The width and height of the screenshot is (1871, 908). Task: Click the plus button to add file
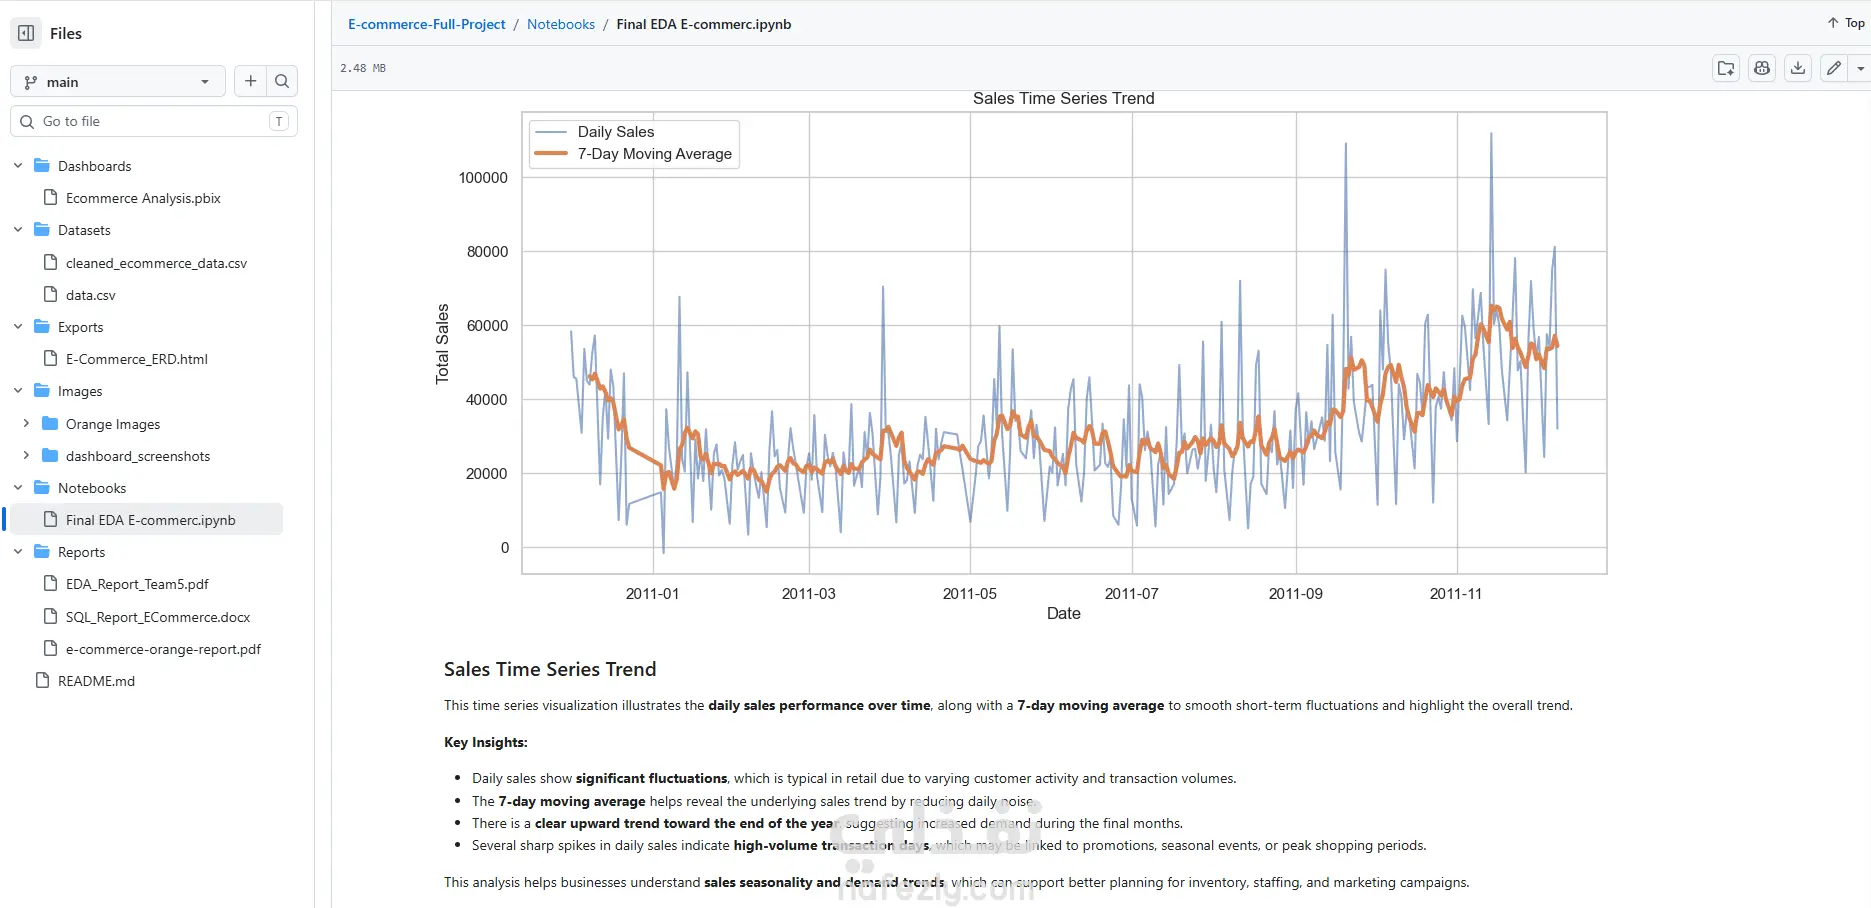click(x=251, y=81)
